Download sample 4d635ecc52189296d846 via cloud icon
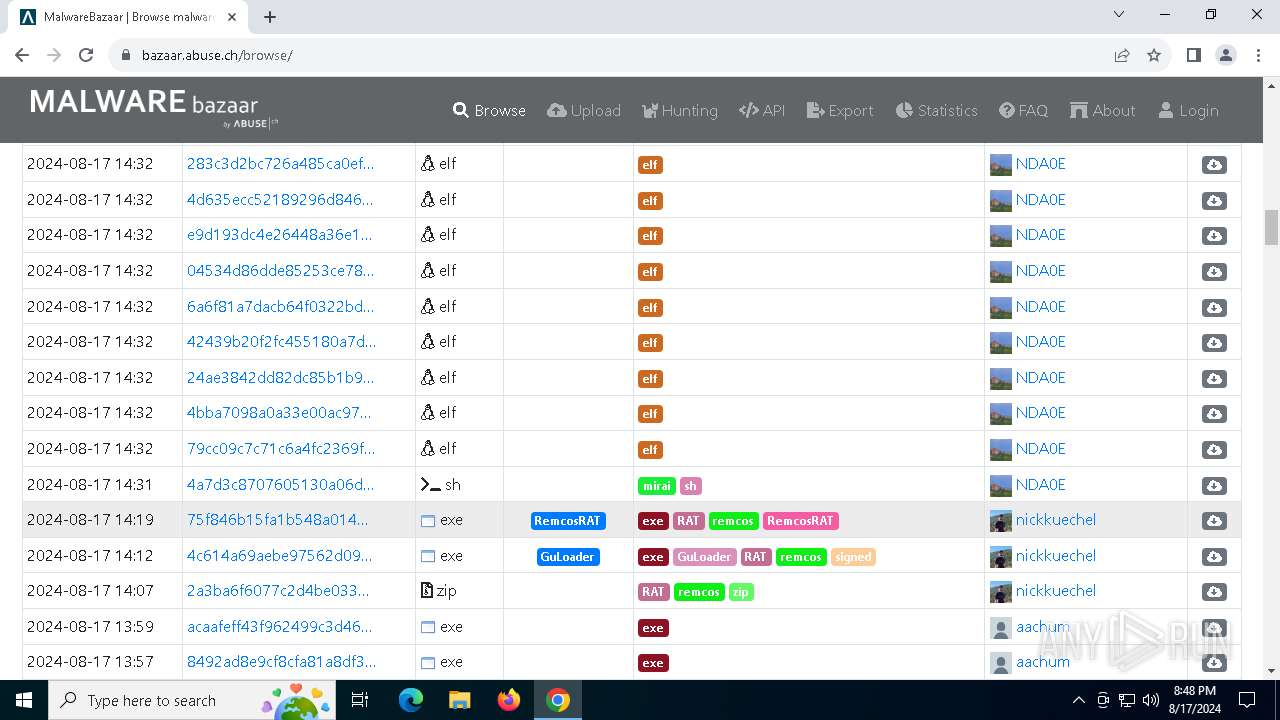 coord(1214,200)
